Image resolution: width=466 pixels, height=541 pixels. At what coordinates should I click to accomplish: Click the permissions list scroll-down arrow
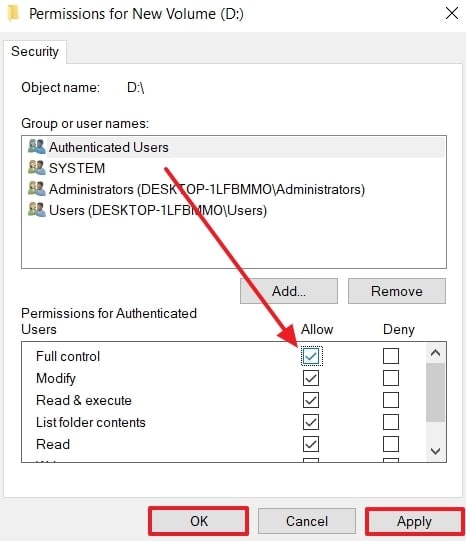click(x=435, y=451)
